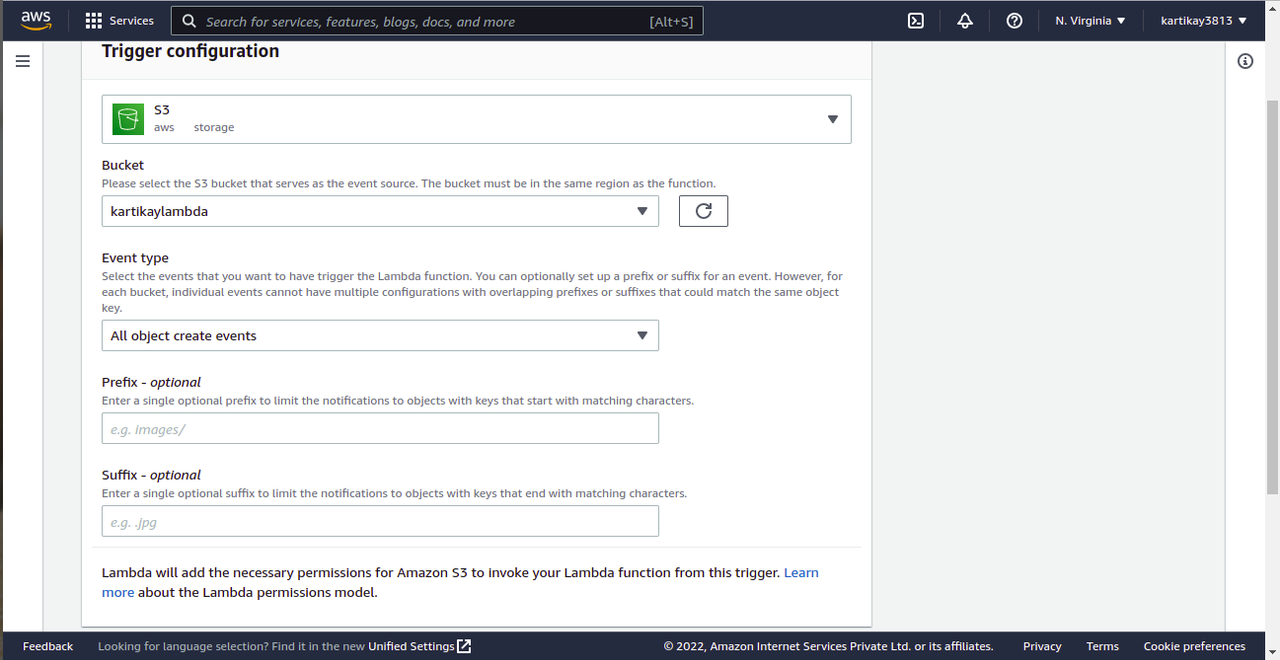Open the notifications bell

[965, 20]
